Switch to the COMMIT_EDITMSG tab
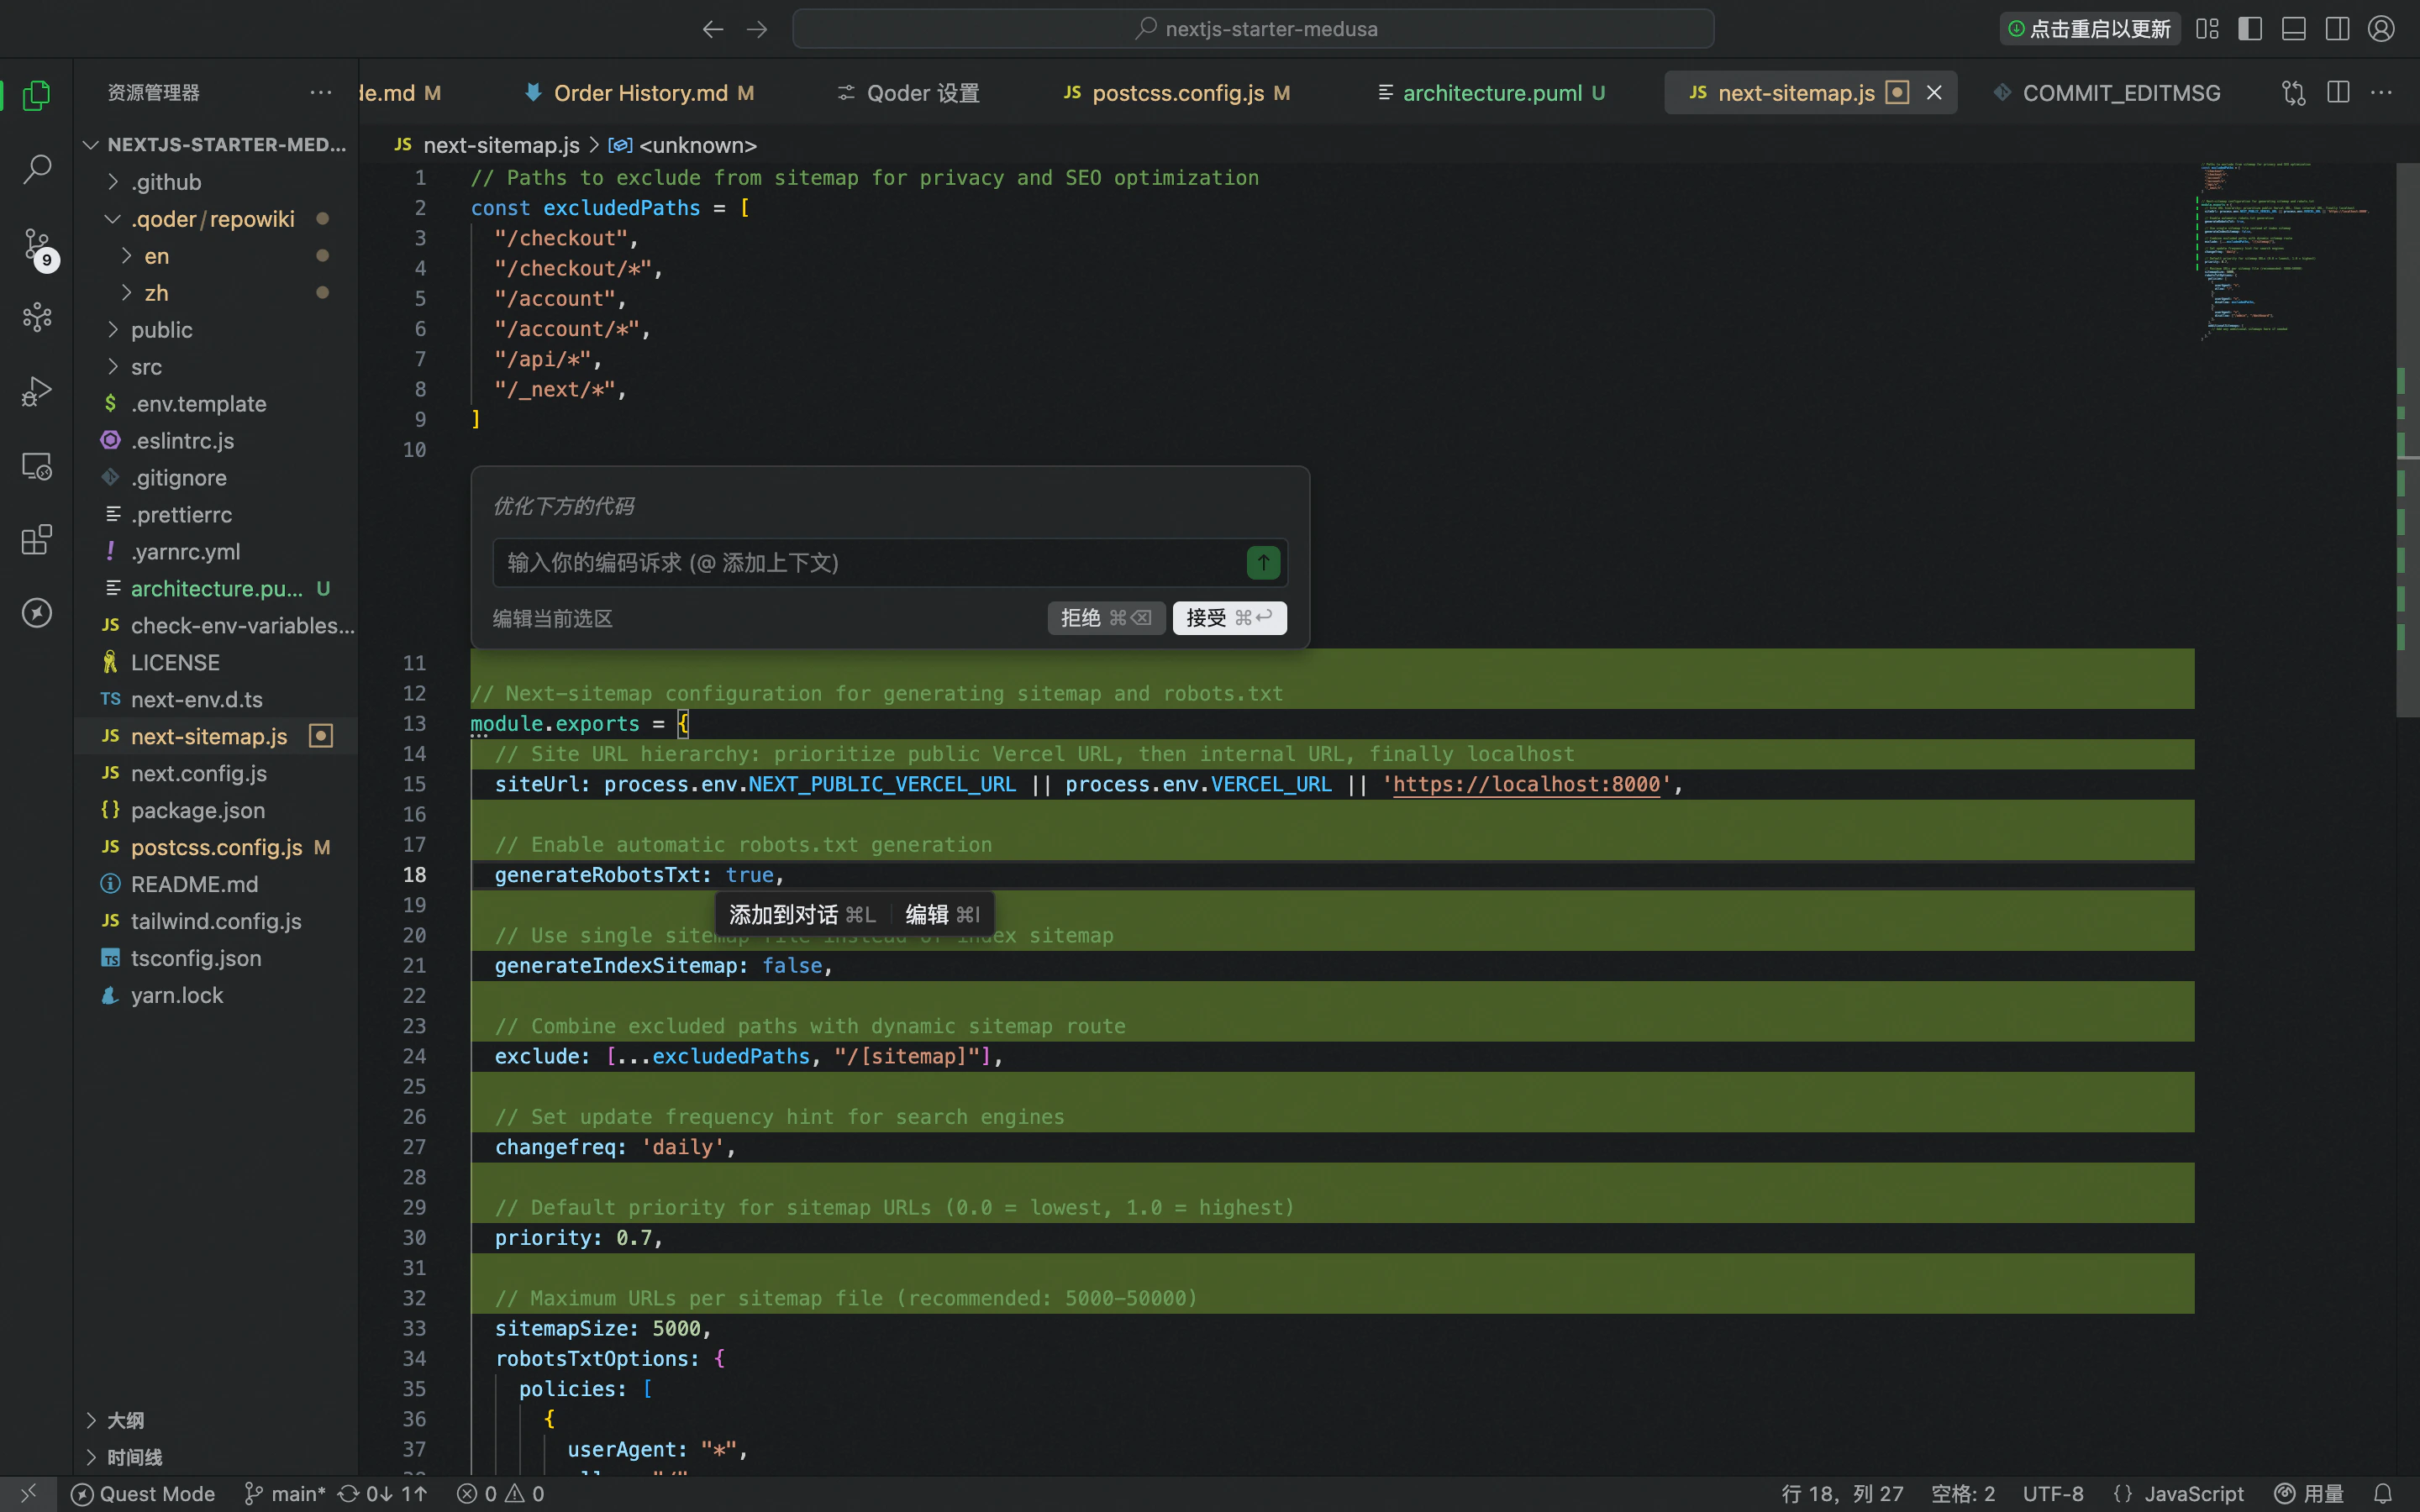Viewport: 2420px width, 1512px height. pos(2107,93)
